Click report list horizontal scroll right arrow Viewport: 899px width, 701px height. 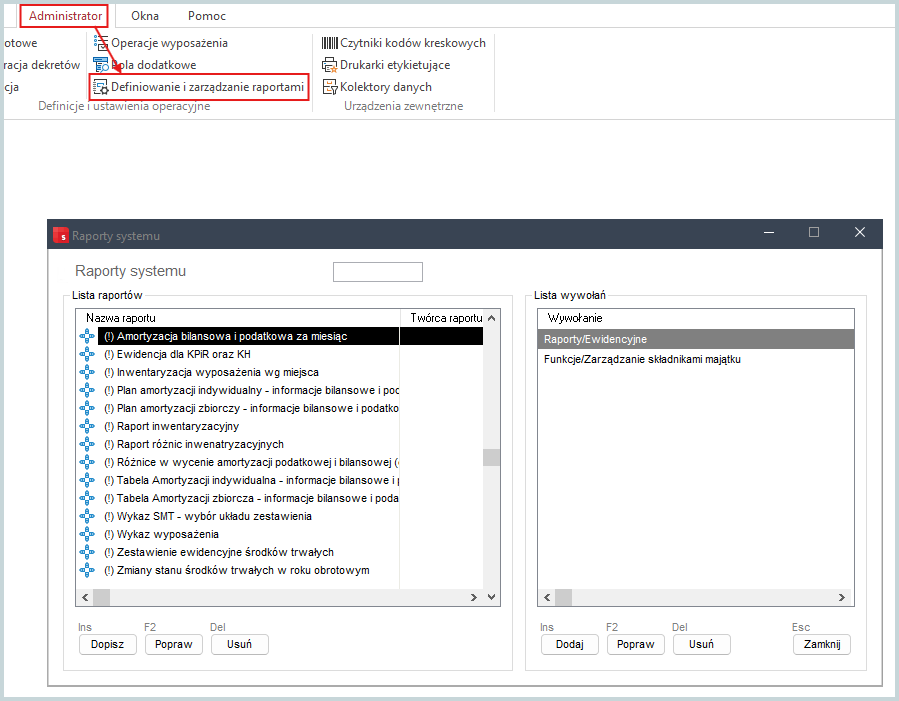tap(474, 597)
